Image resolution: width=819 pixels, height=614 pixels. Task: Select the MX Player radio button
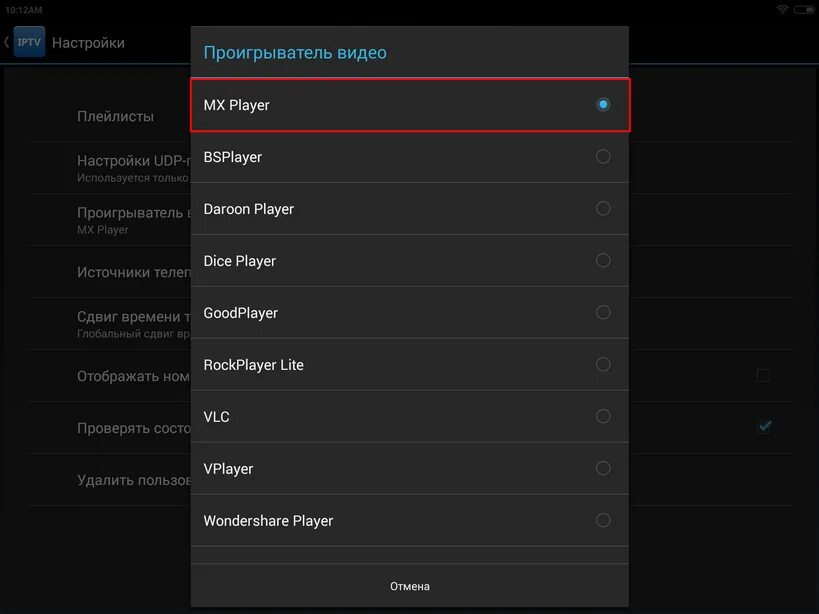click(602, 104)
